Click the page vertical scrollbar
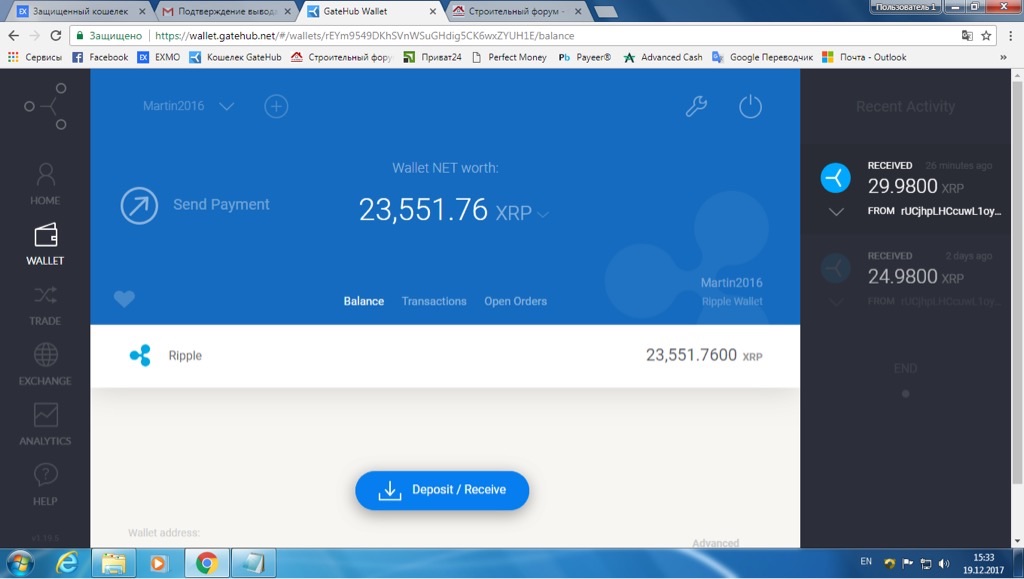Screen dimensions: 1024x579 pos(1017,281)
